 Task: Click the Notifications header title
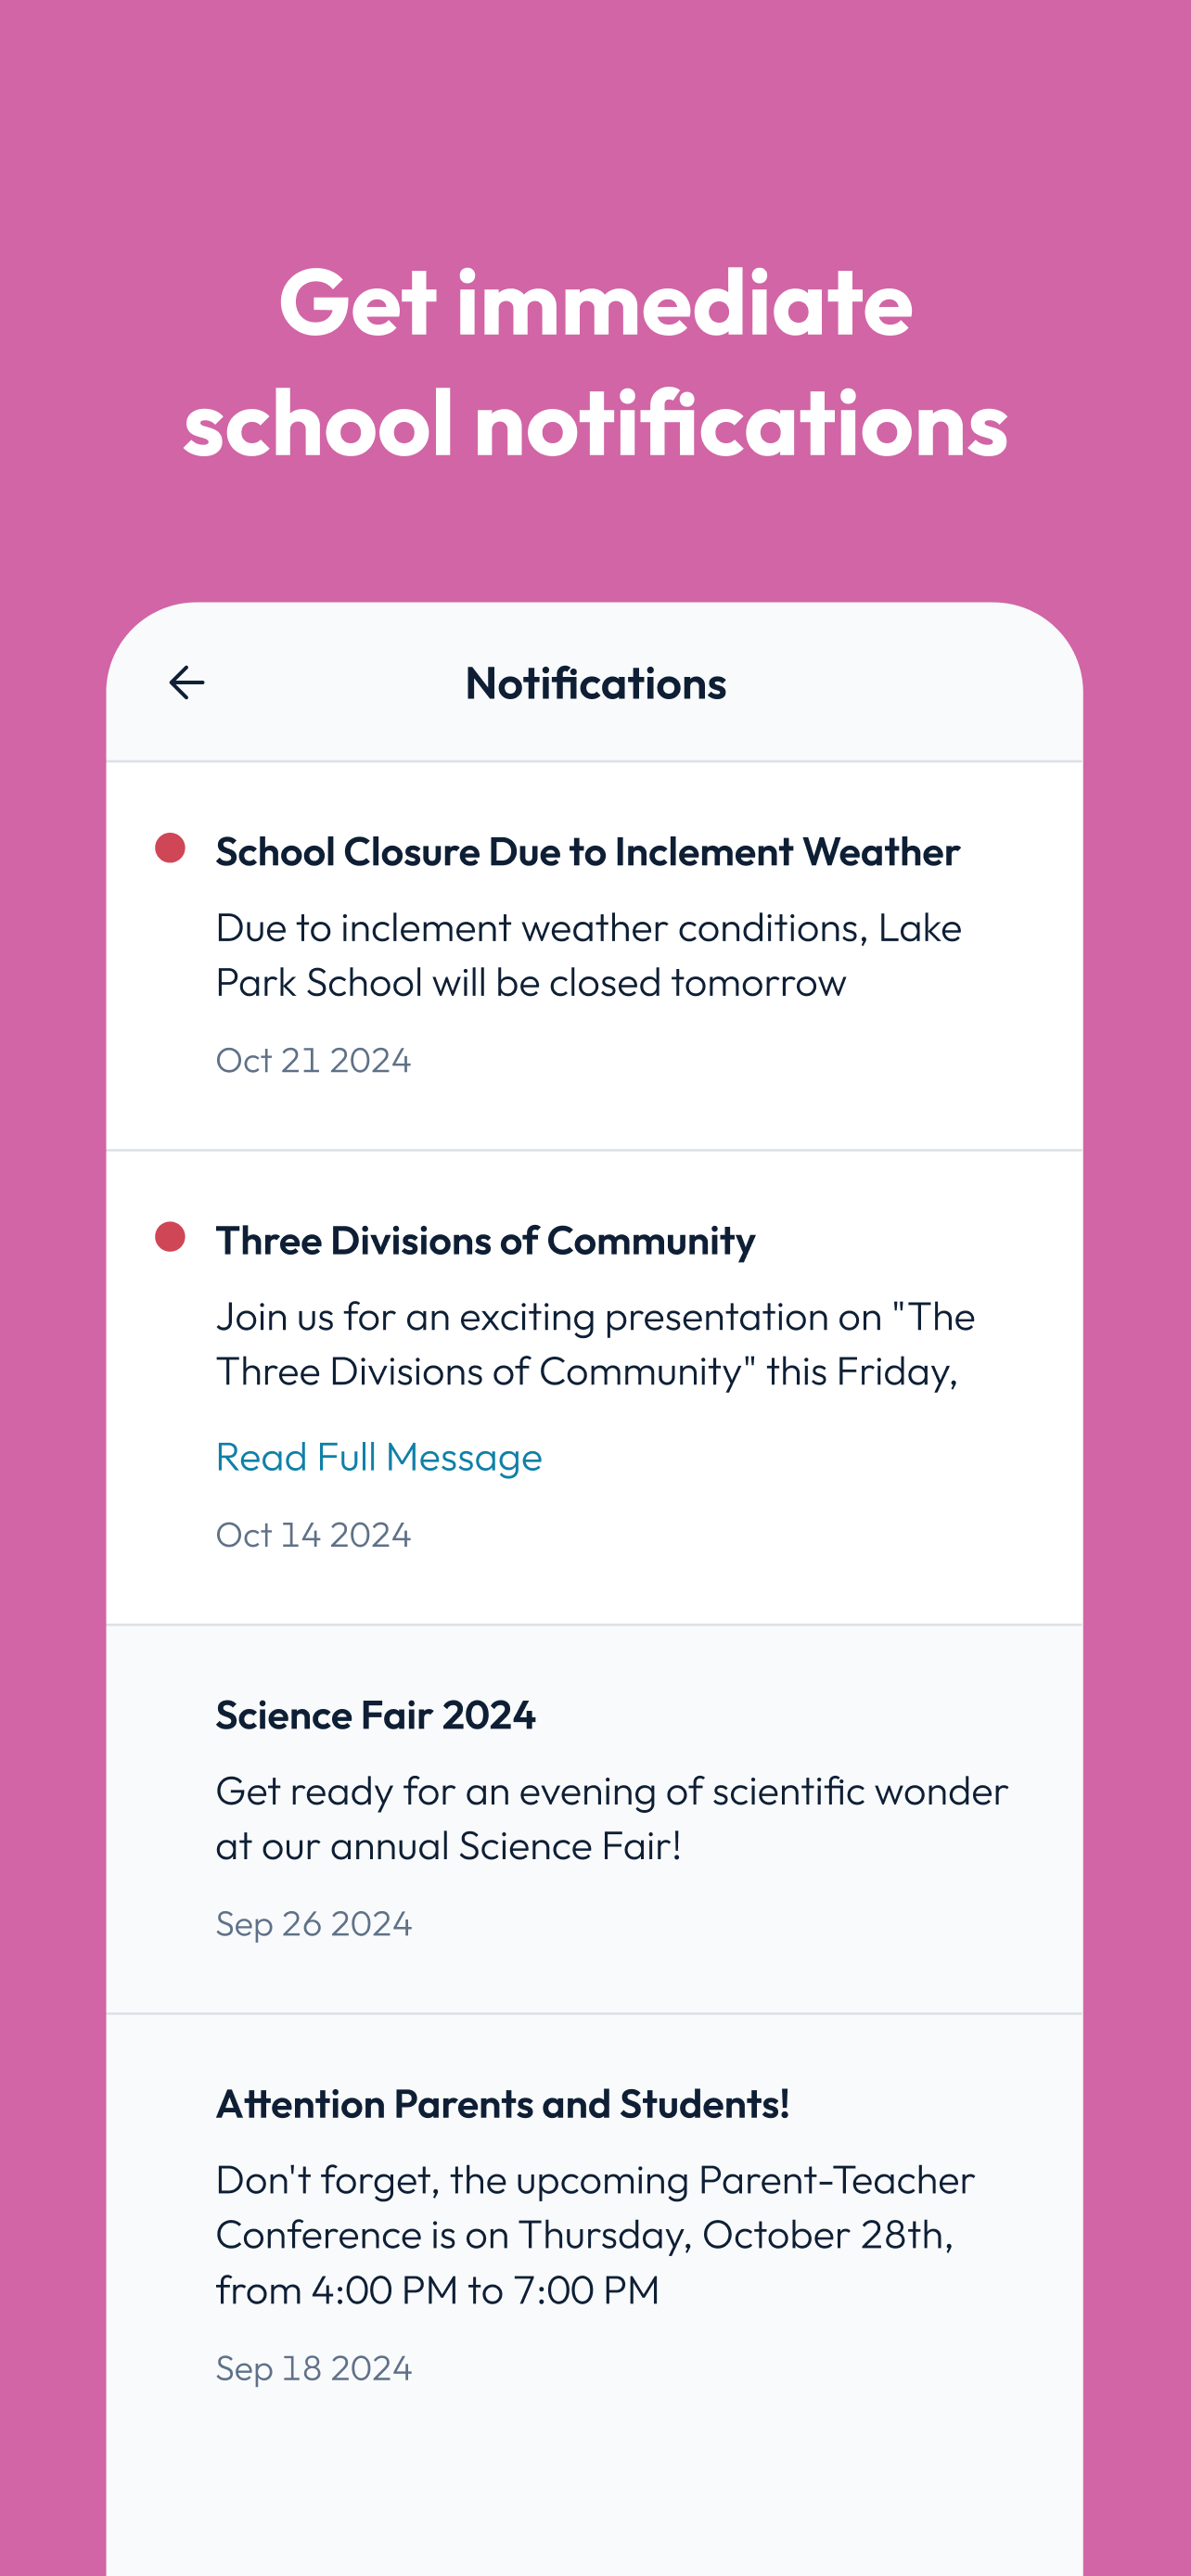pos(595,684)
